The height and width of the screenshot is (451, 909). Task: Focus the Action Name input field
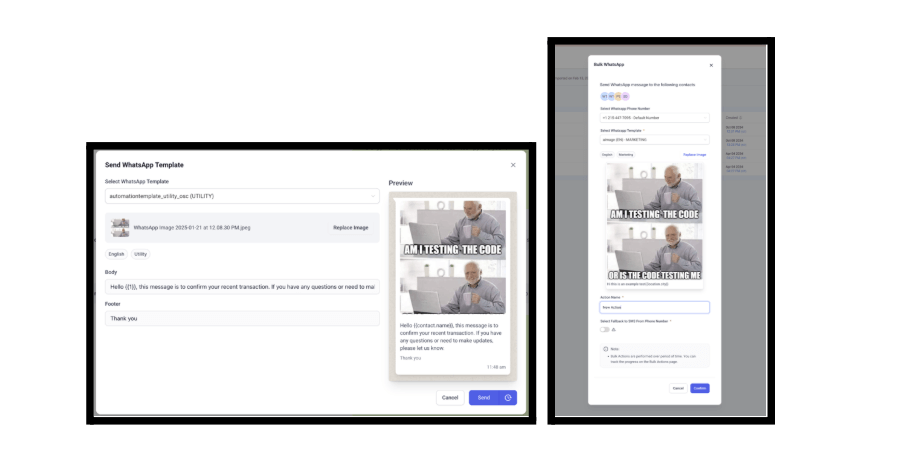coord(655,307)
